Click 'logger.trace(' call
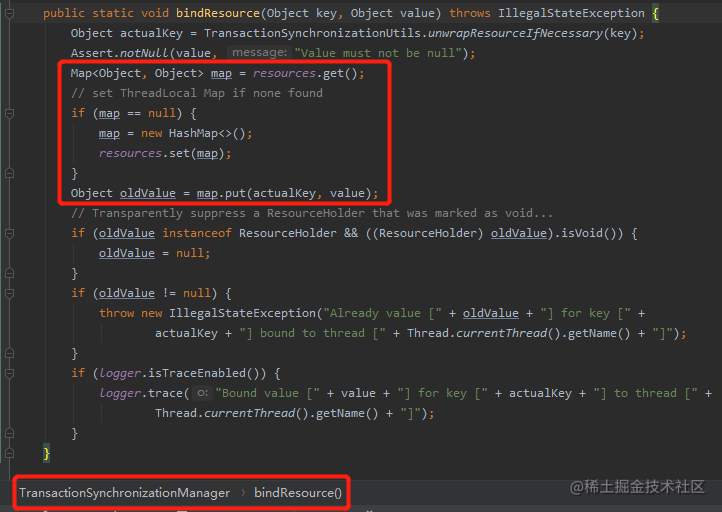 pos(144,393)
